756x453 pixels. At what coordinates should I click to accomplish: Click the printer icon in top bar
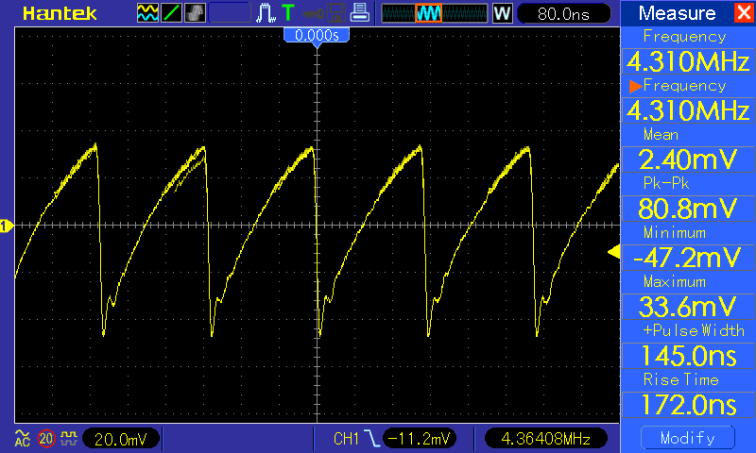[360, 14]
